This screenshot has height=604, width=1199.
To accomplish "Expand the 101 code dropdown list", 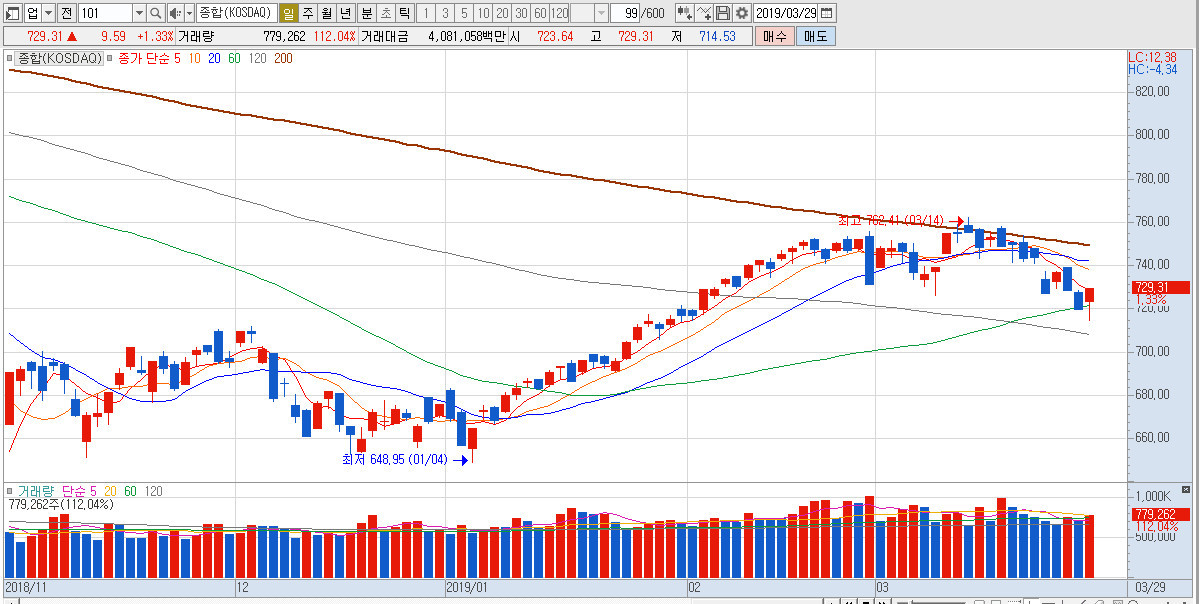I will coord(139,13).
